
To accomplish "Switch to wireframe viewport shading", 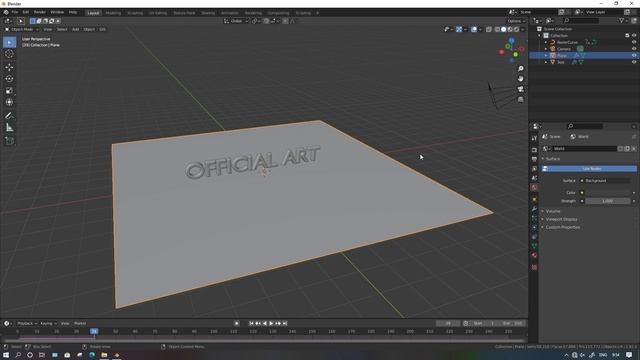I will pyautogui.click(x=497, y=29).
